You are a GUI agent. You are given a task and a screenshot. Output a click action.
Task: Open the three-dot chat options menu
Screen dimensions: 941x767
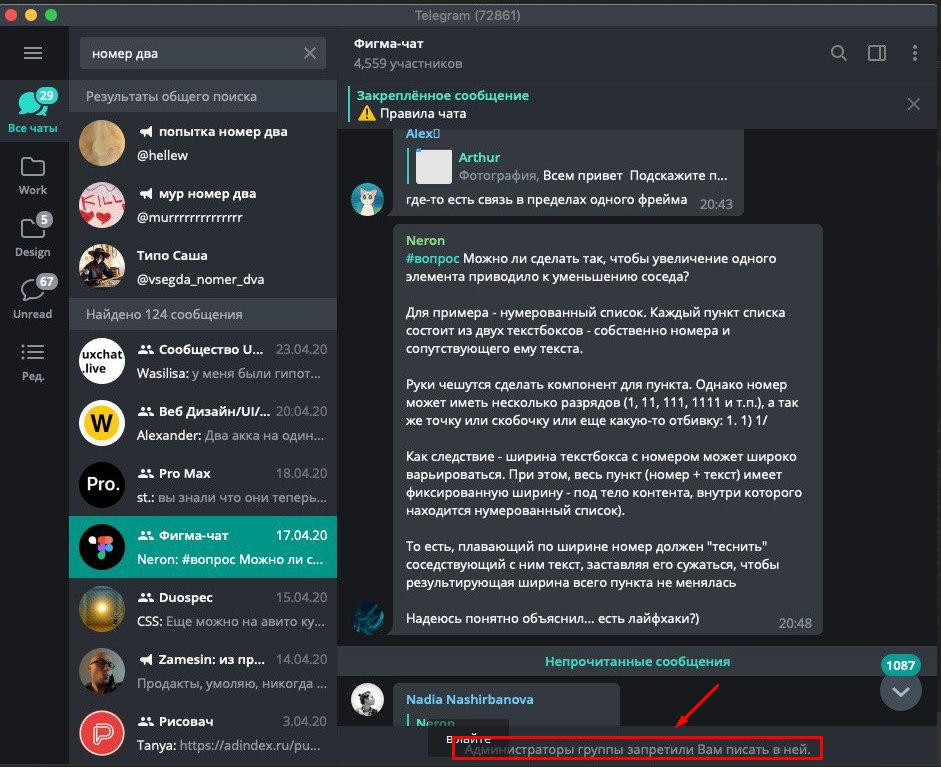click(915, 53)
